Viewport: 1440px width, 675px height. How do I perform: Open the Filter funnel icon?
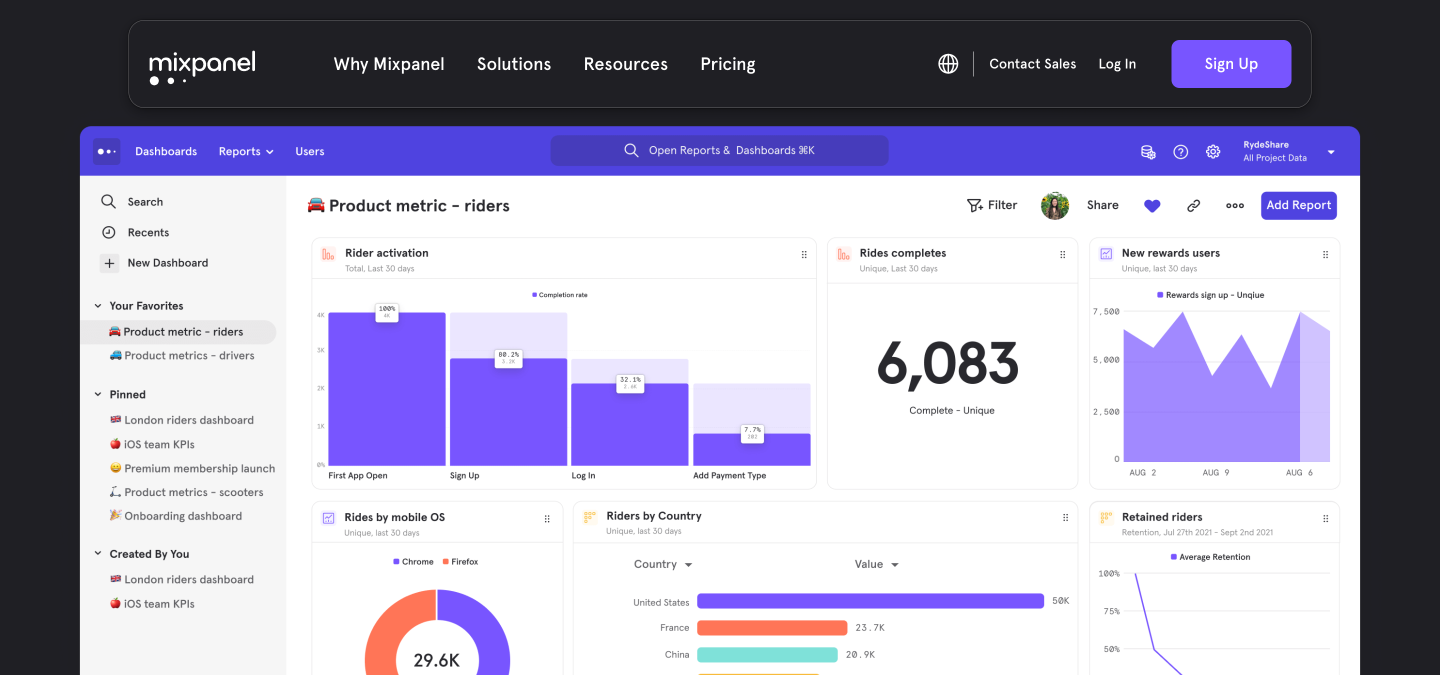(974, 205)
